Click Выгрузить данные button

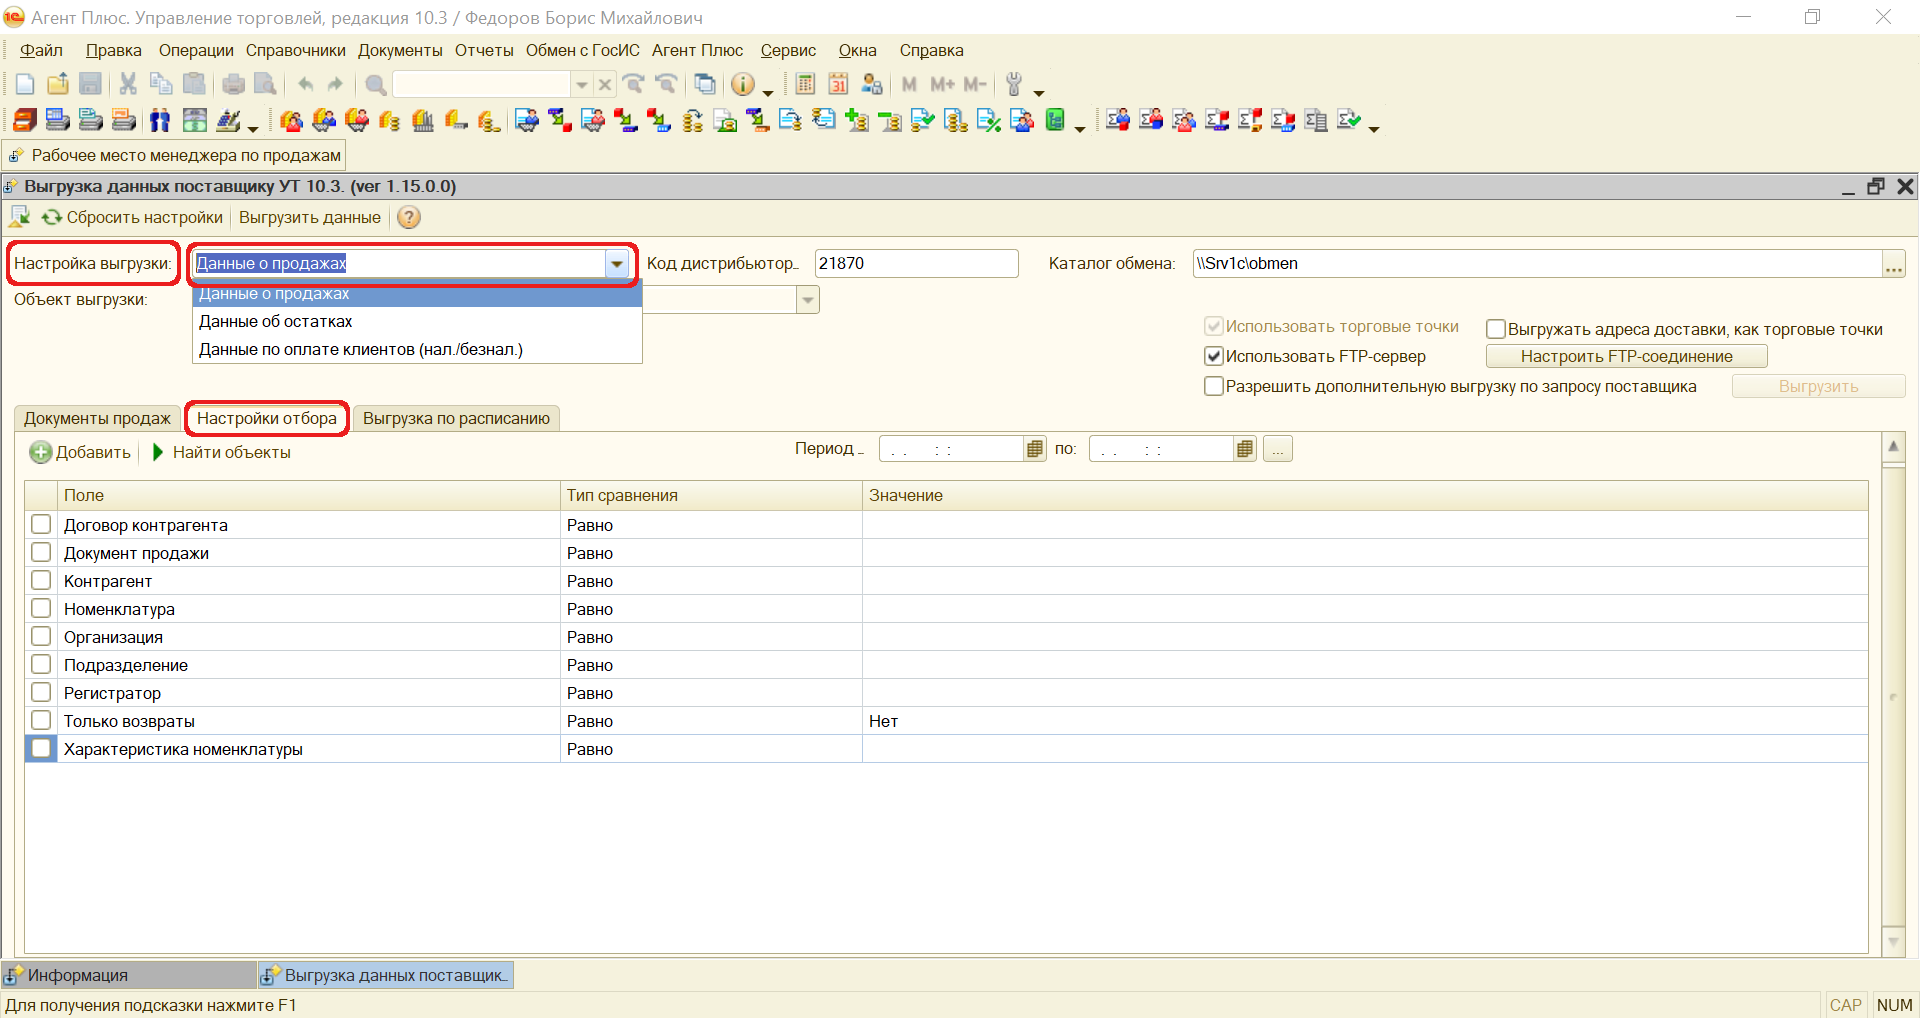click(310, 217)
